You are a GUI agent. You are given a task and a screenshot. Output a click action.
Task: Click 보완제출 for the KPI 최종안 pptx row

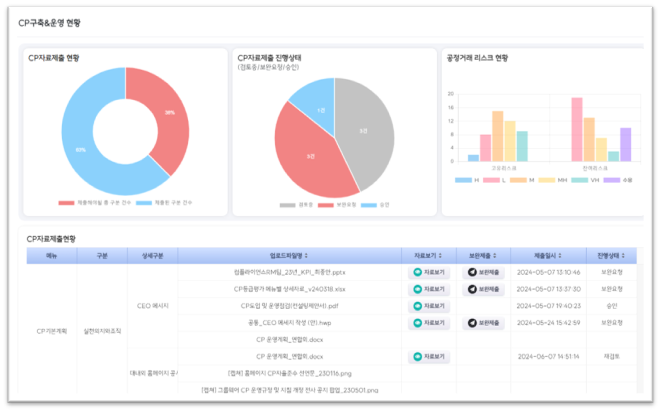(x=483, y=272)
